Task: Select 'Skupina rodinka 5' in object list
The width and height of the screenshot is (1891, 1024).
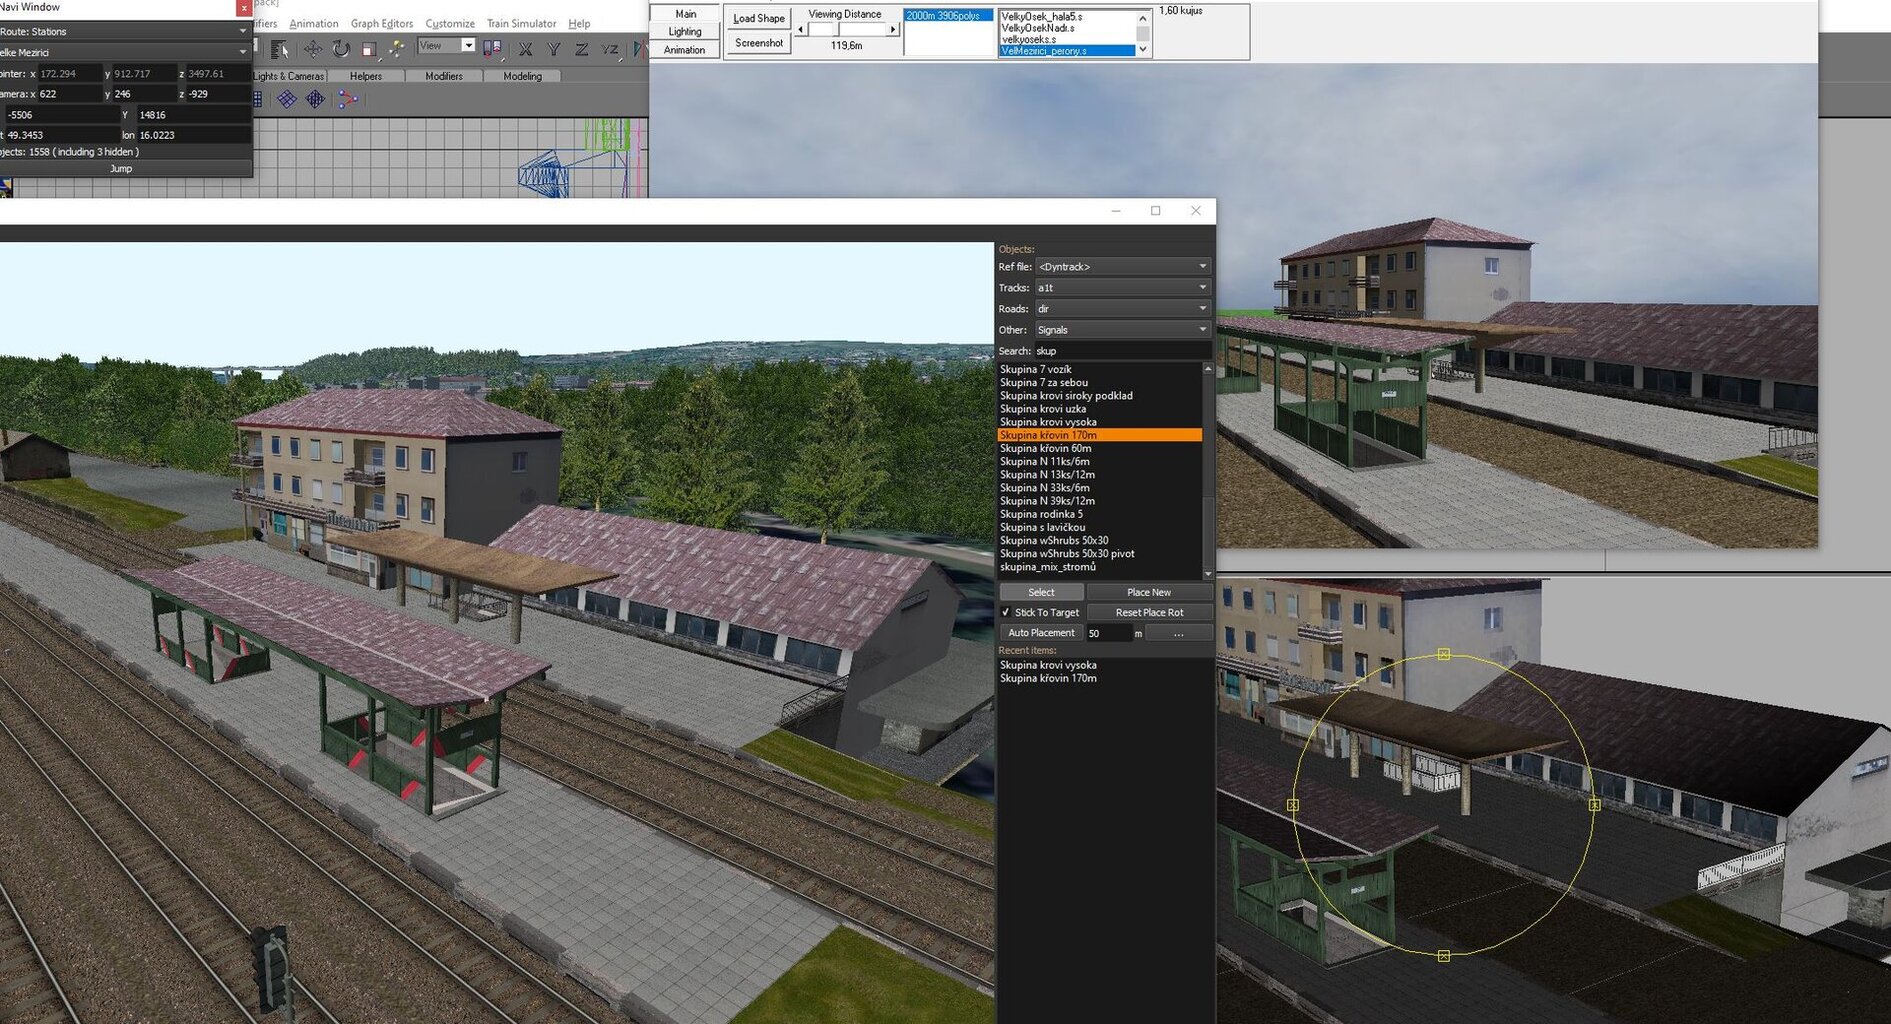Action: [1041, 514]
